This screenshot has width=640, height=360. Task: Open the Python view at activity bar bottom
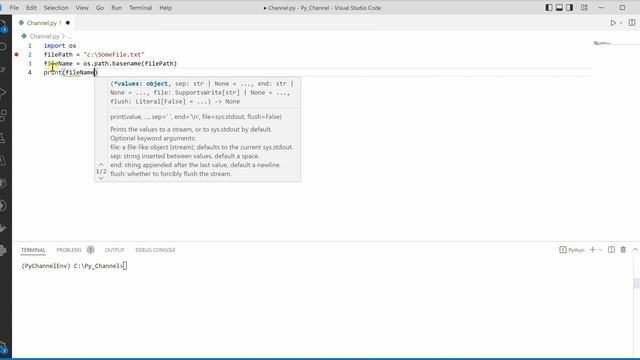[x=3, y=250]
